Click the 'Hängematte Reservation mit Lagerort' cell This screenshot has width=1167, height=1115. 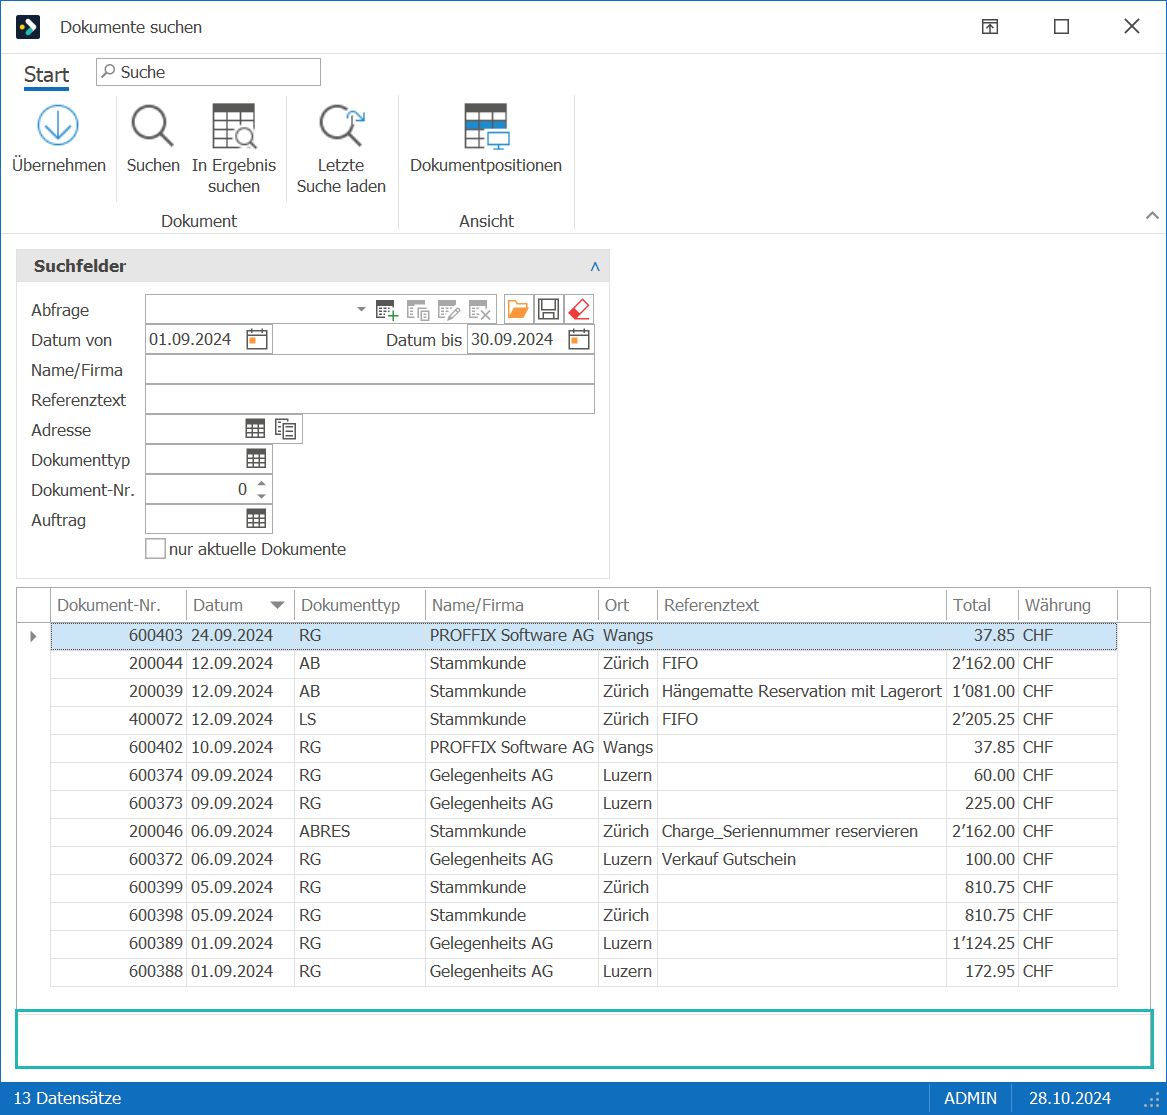pos(802,691)
